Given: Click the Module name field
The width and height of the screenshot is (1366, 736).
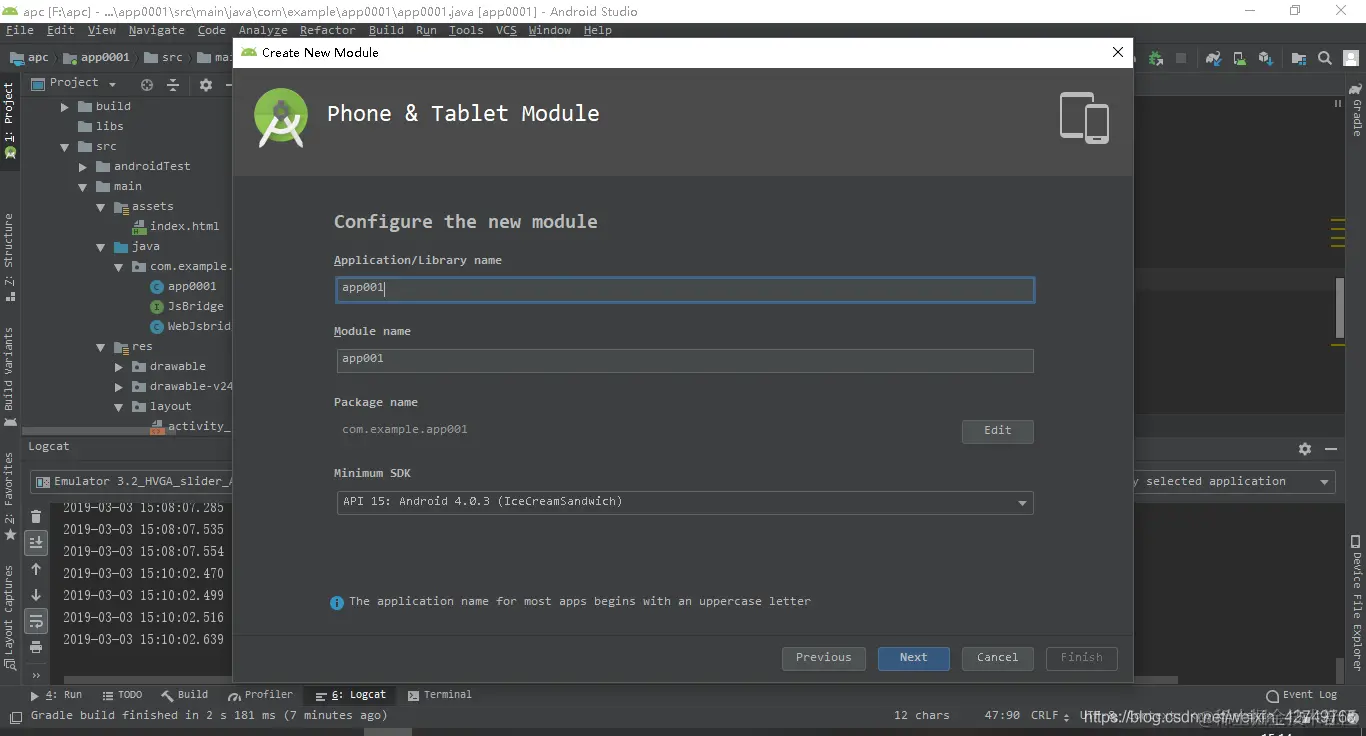Looking at the screenshot, I should 685,360.
